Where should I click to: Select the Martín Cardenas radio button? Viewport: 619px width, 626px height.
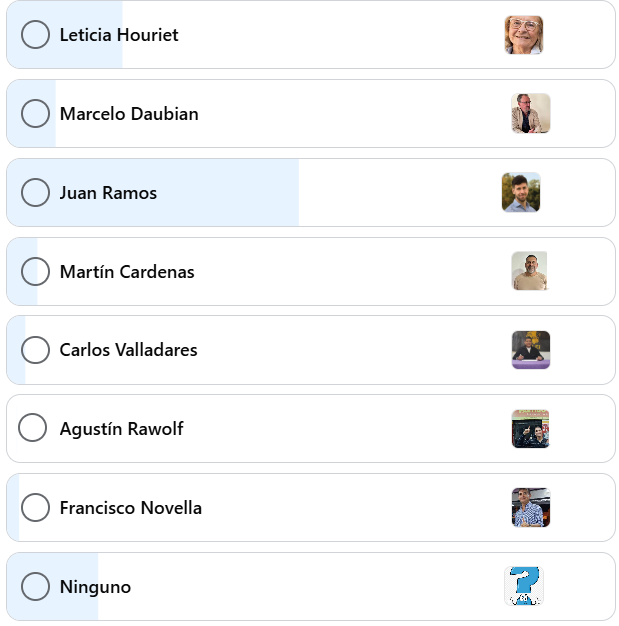click(35, 271)
